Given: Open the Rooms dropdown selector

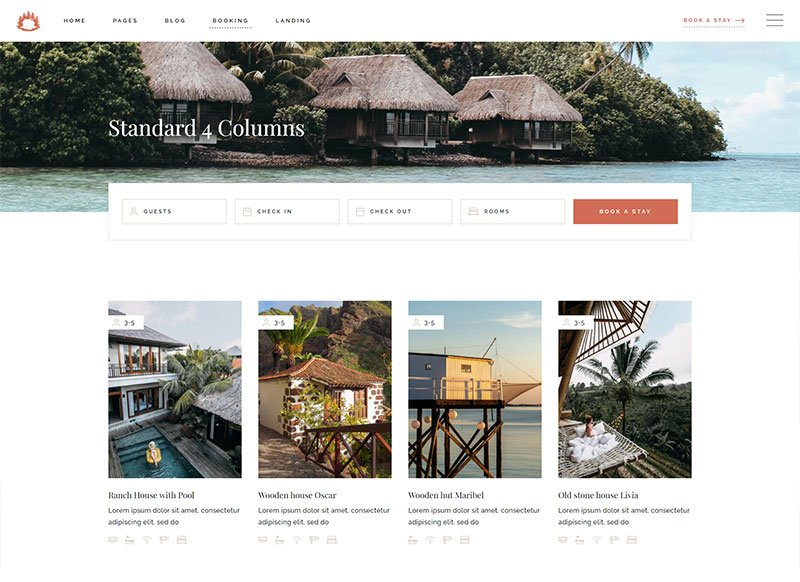Looking at the screenshot, I should [x=512, y=211].
